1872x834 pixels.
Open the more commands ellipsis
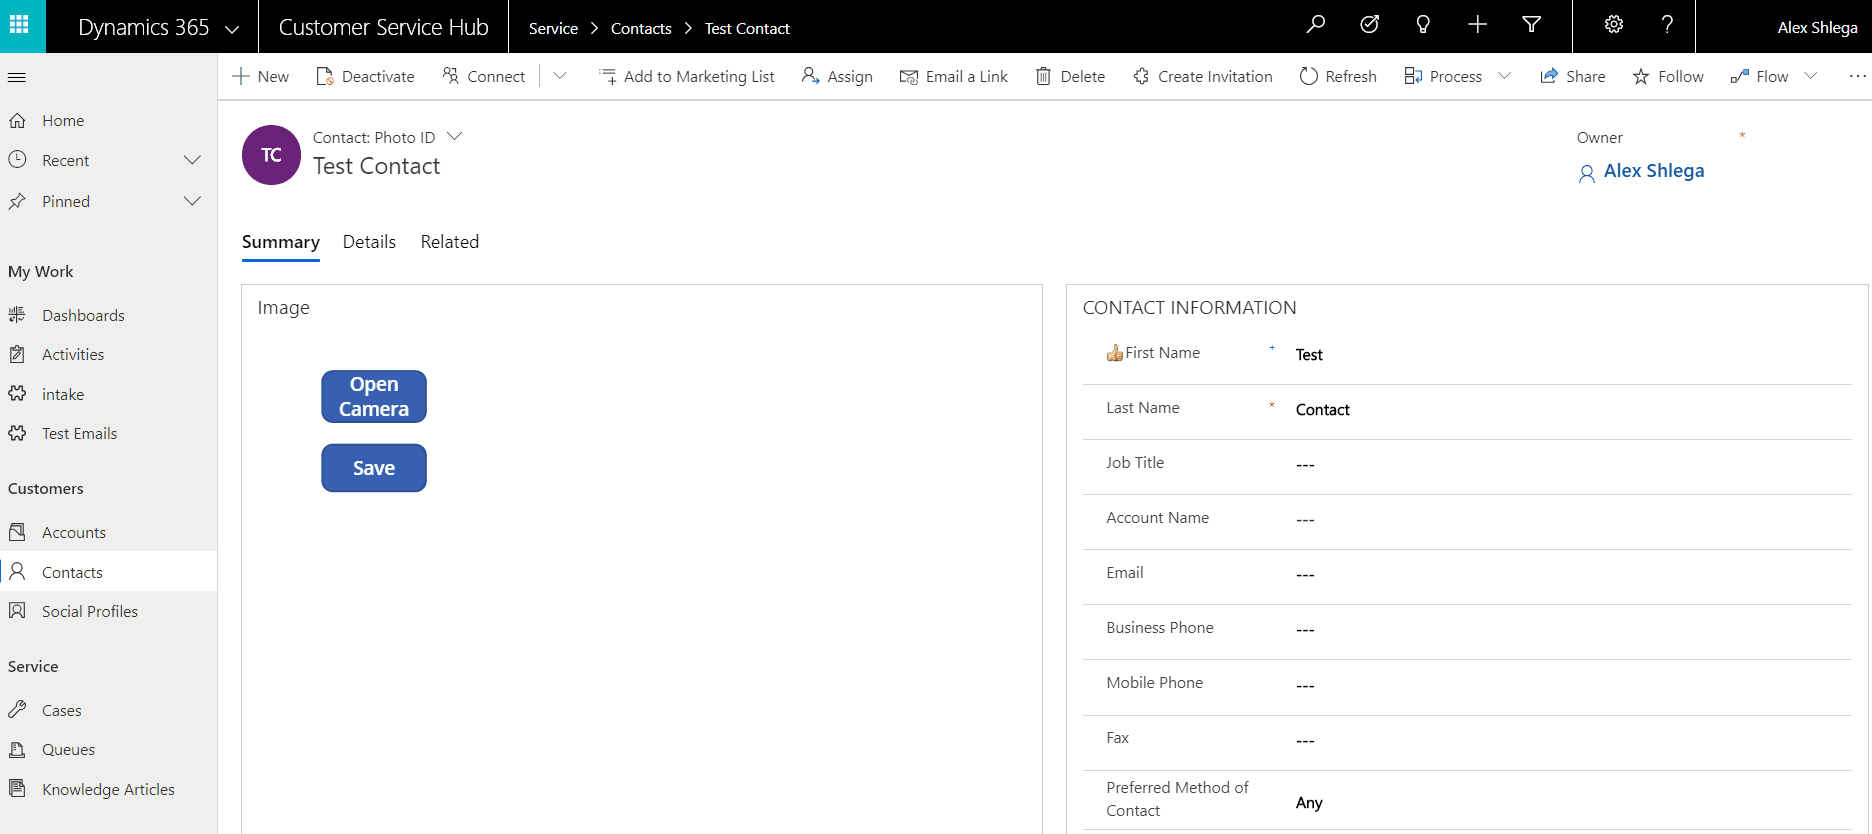point(1858,76)
